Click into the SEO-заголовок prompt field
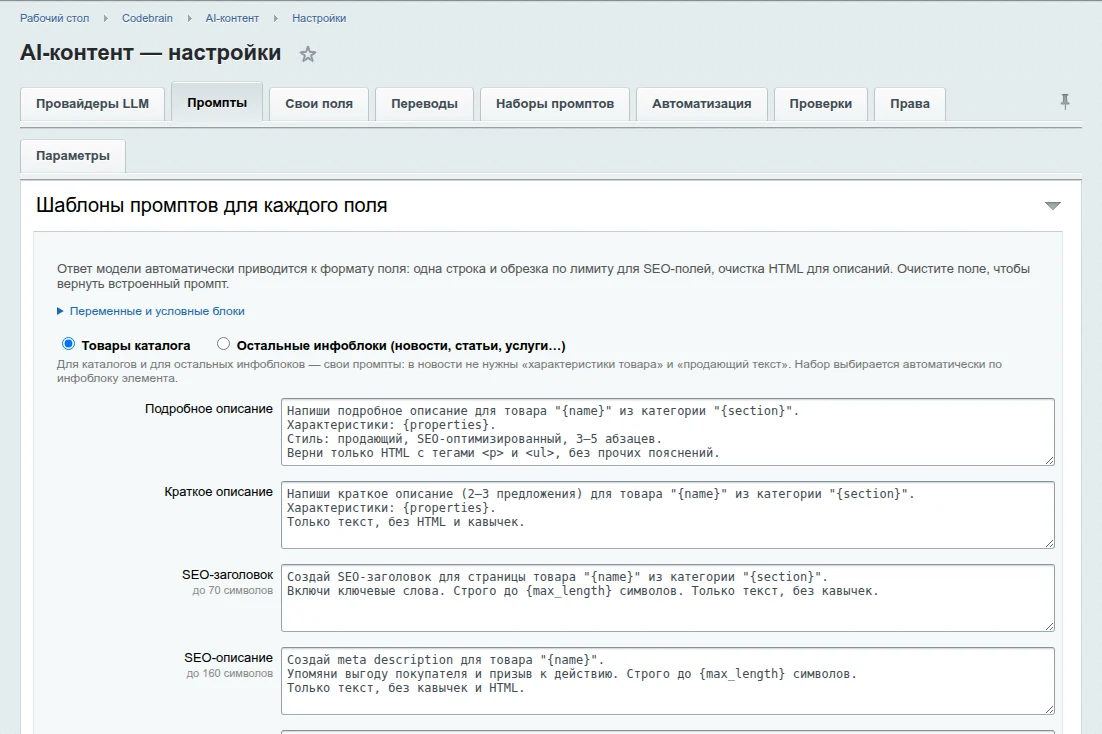The width and height of the screenshot is (1102, 734). [x=668, y=598]
